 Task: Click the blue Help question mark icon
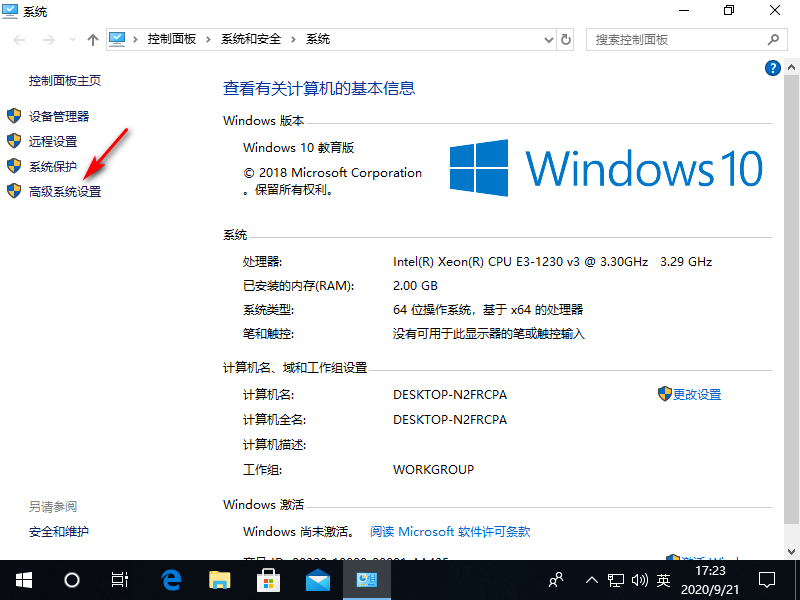coord(772,68)
